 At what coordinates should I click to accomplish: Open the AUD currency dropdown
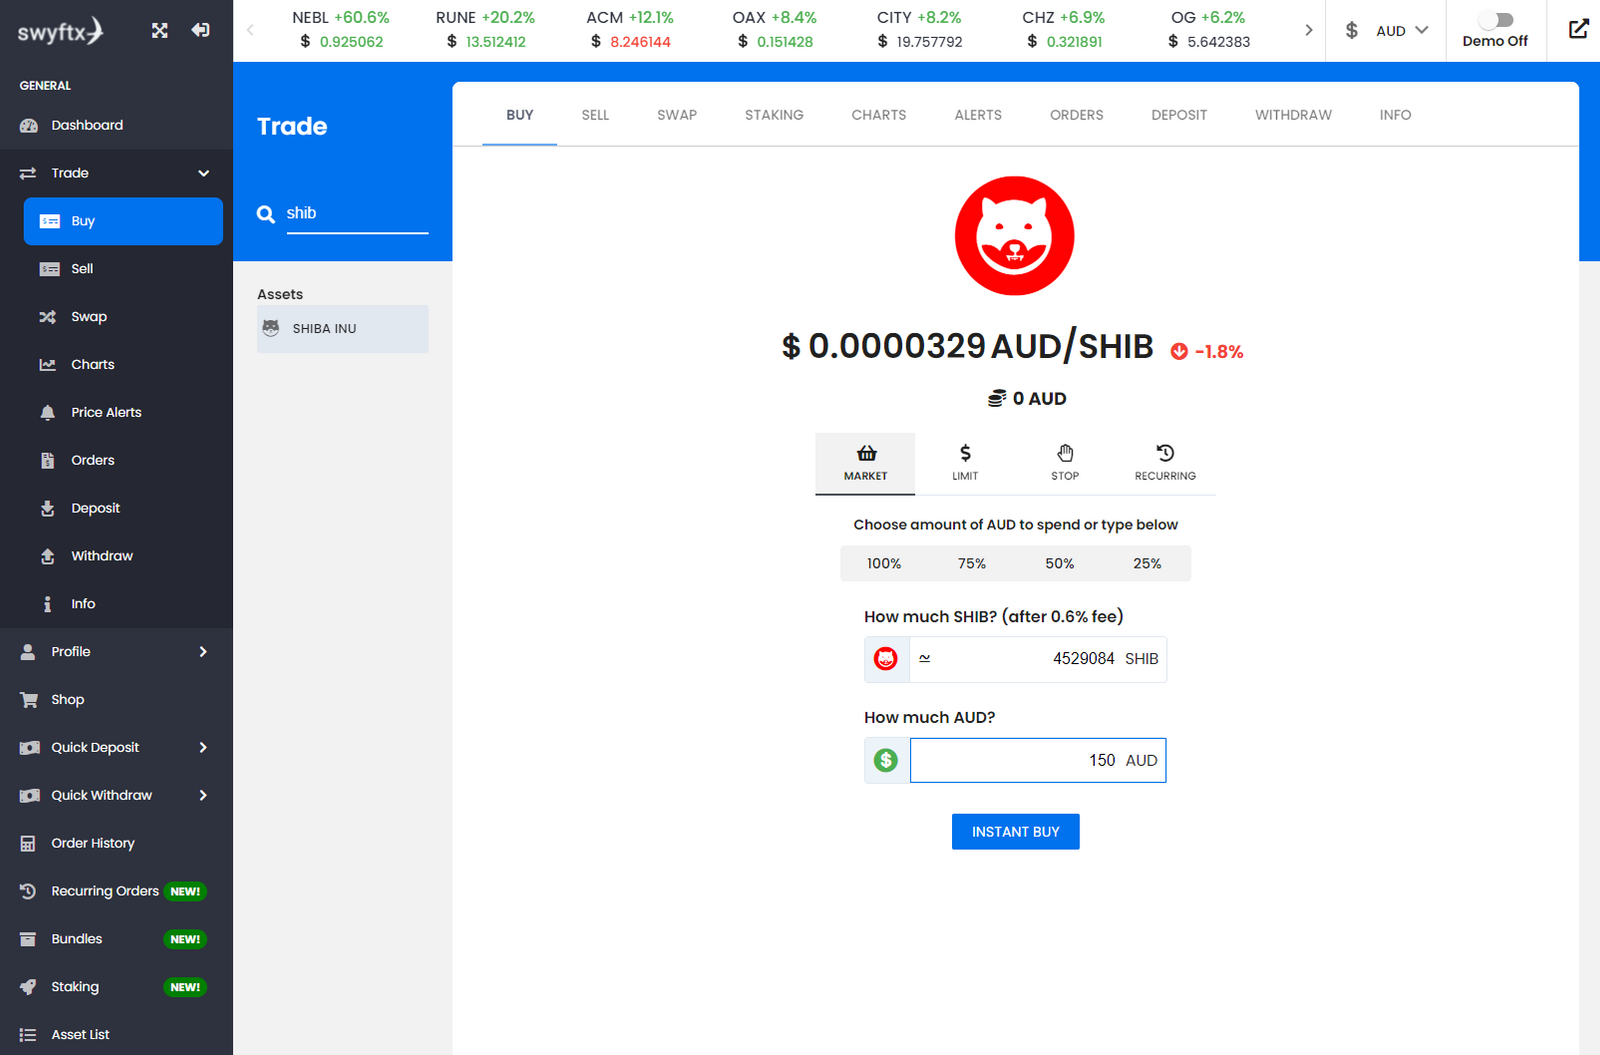pyautogui.click(x=1386, y=31)
